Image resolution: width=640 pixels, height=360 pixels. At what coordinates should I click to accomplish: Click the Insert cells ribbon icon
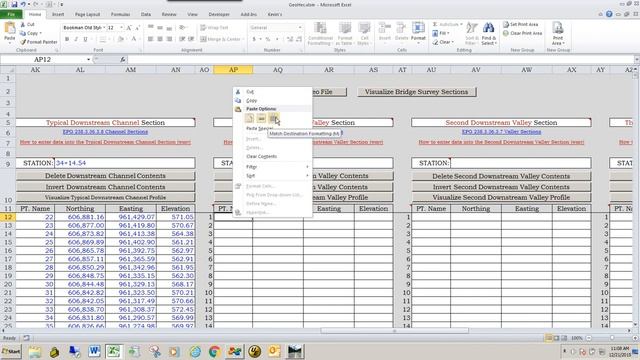point(384,28)
